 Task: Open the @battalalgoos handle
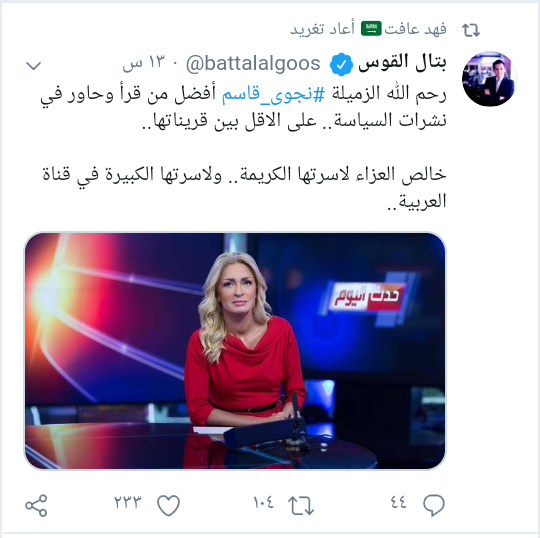(253, 64)
